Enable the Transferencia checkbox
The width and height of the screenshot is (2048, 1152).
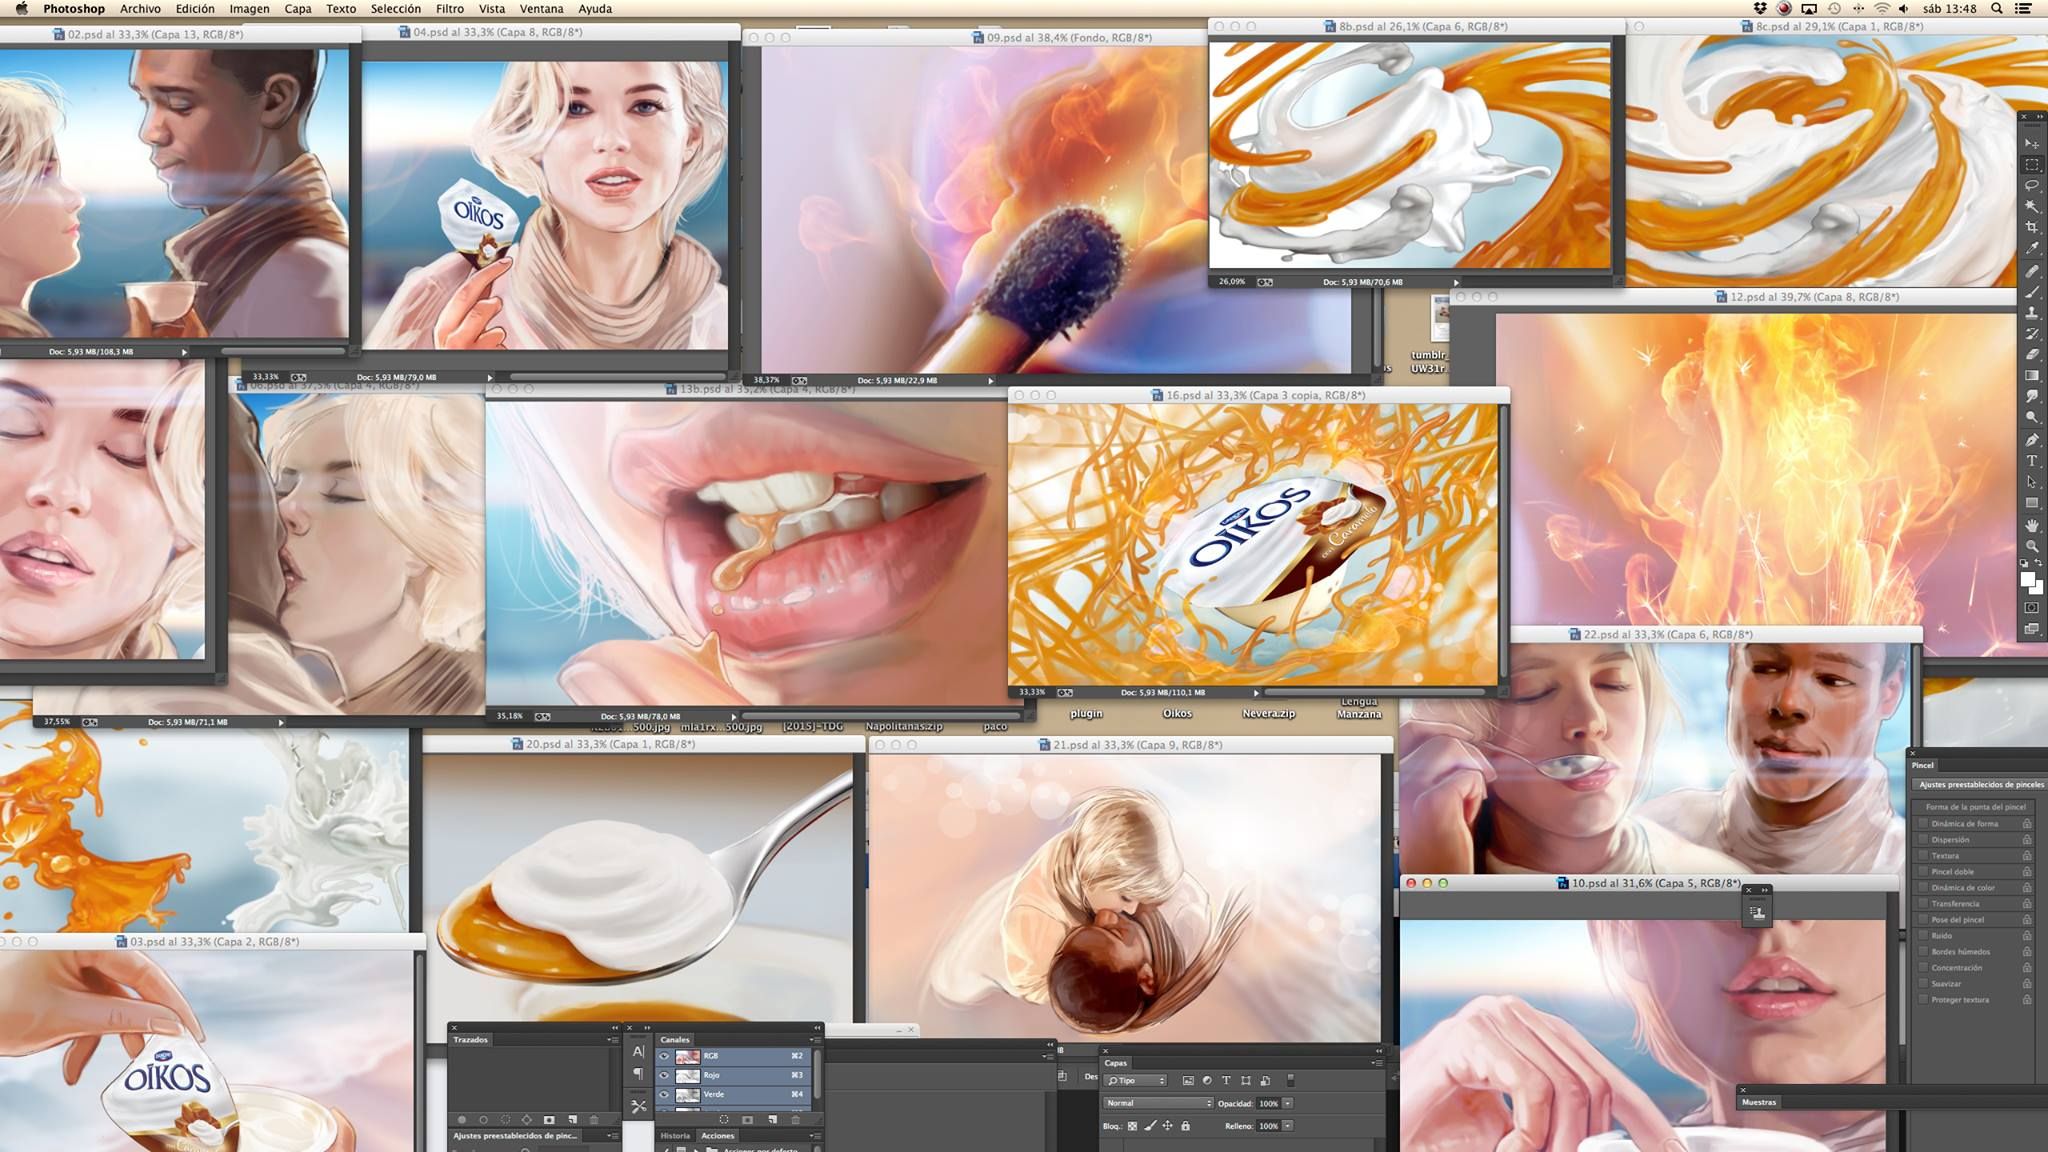click(1923, 904)
